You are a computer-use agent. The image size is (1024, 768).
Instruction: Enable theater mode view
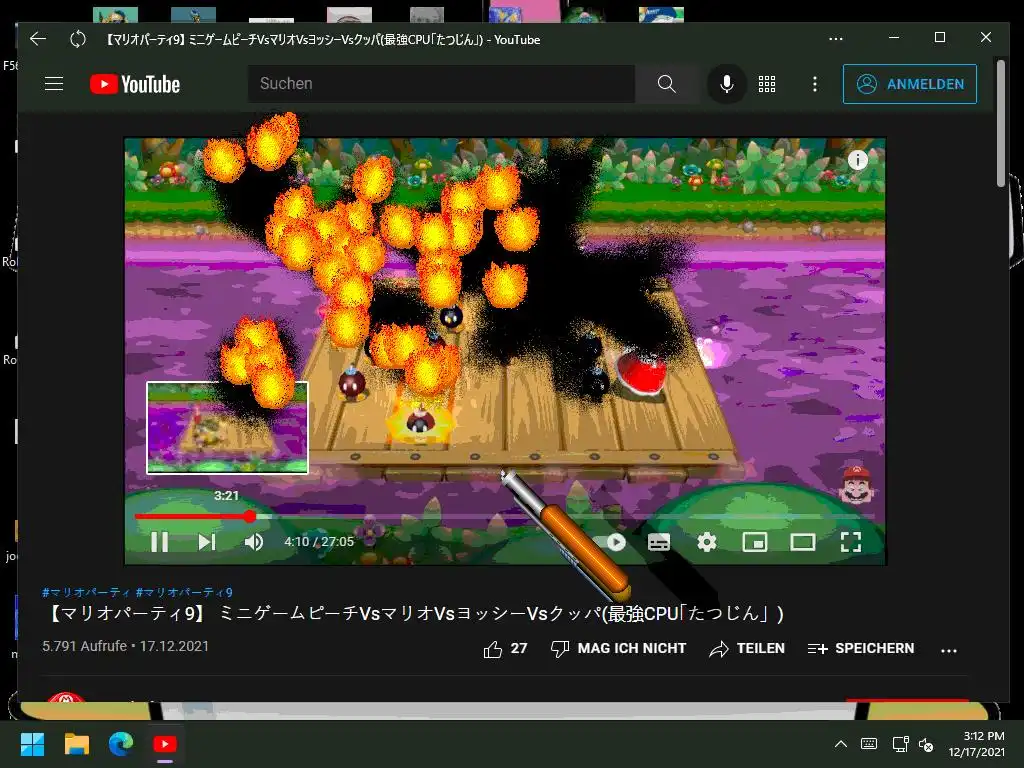pos(803,542)
